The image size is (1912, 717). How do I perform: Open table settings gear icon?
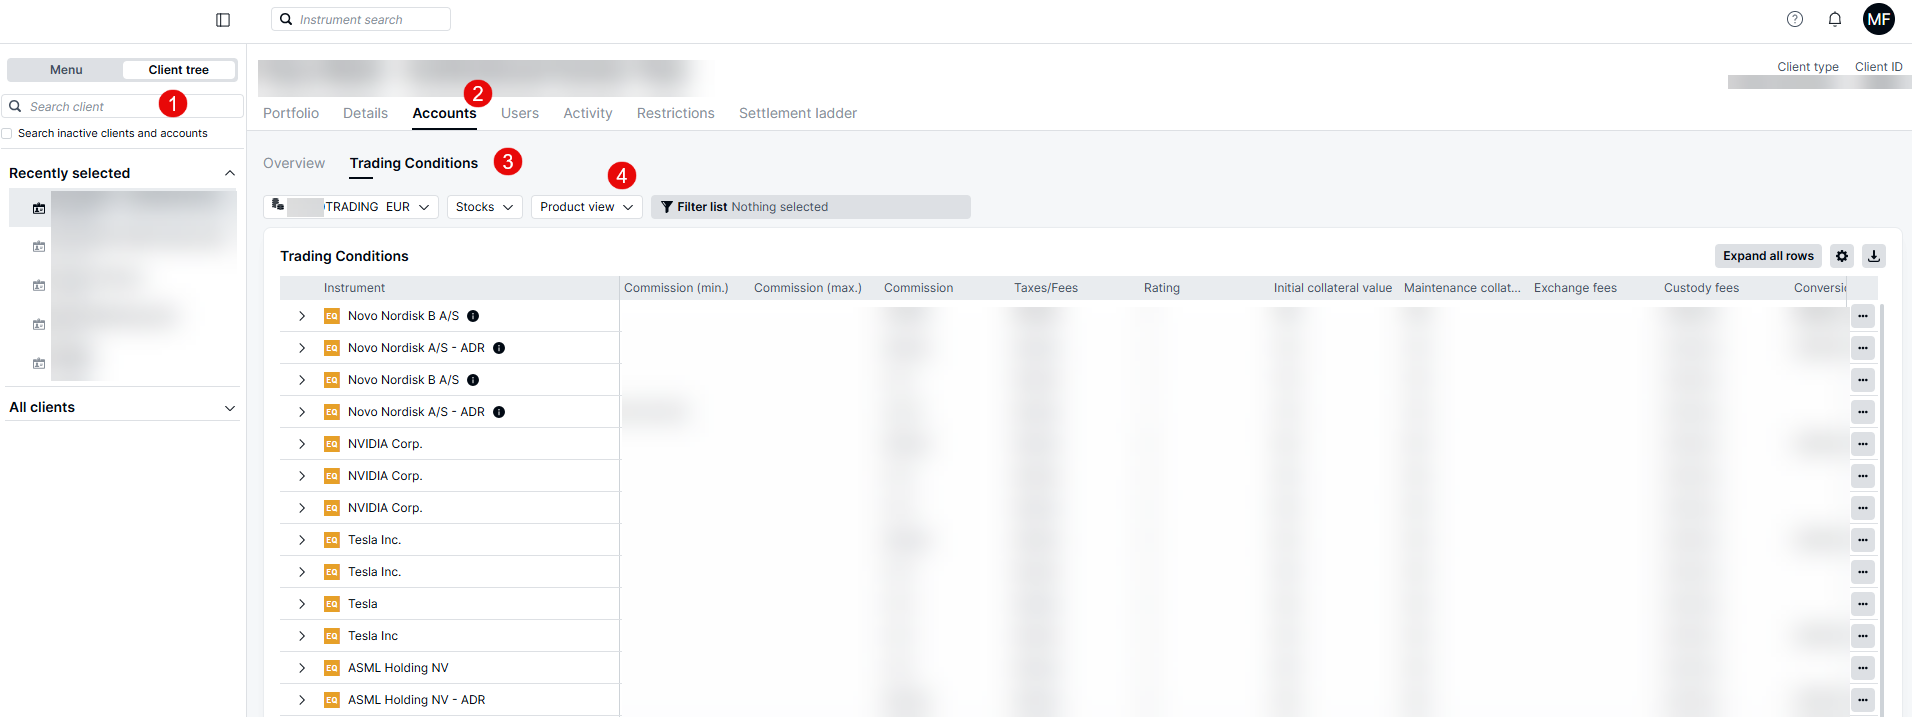click(x=1842, y=256)
